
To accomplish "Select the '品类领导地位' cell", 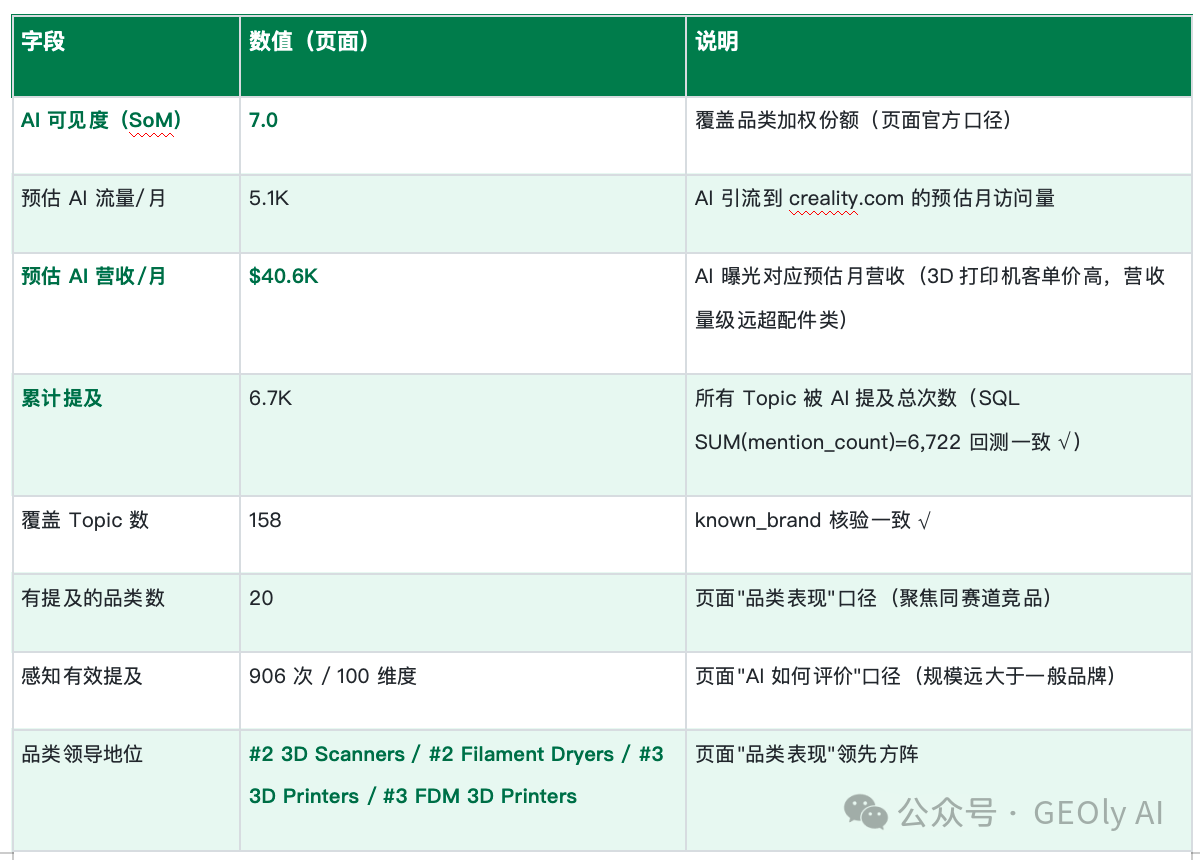I will click(x=126, y=790).
